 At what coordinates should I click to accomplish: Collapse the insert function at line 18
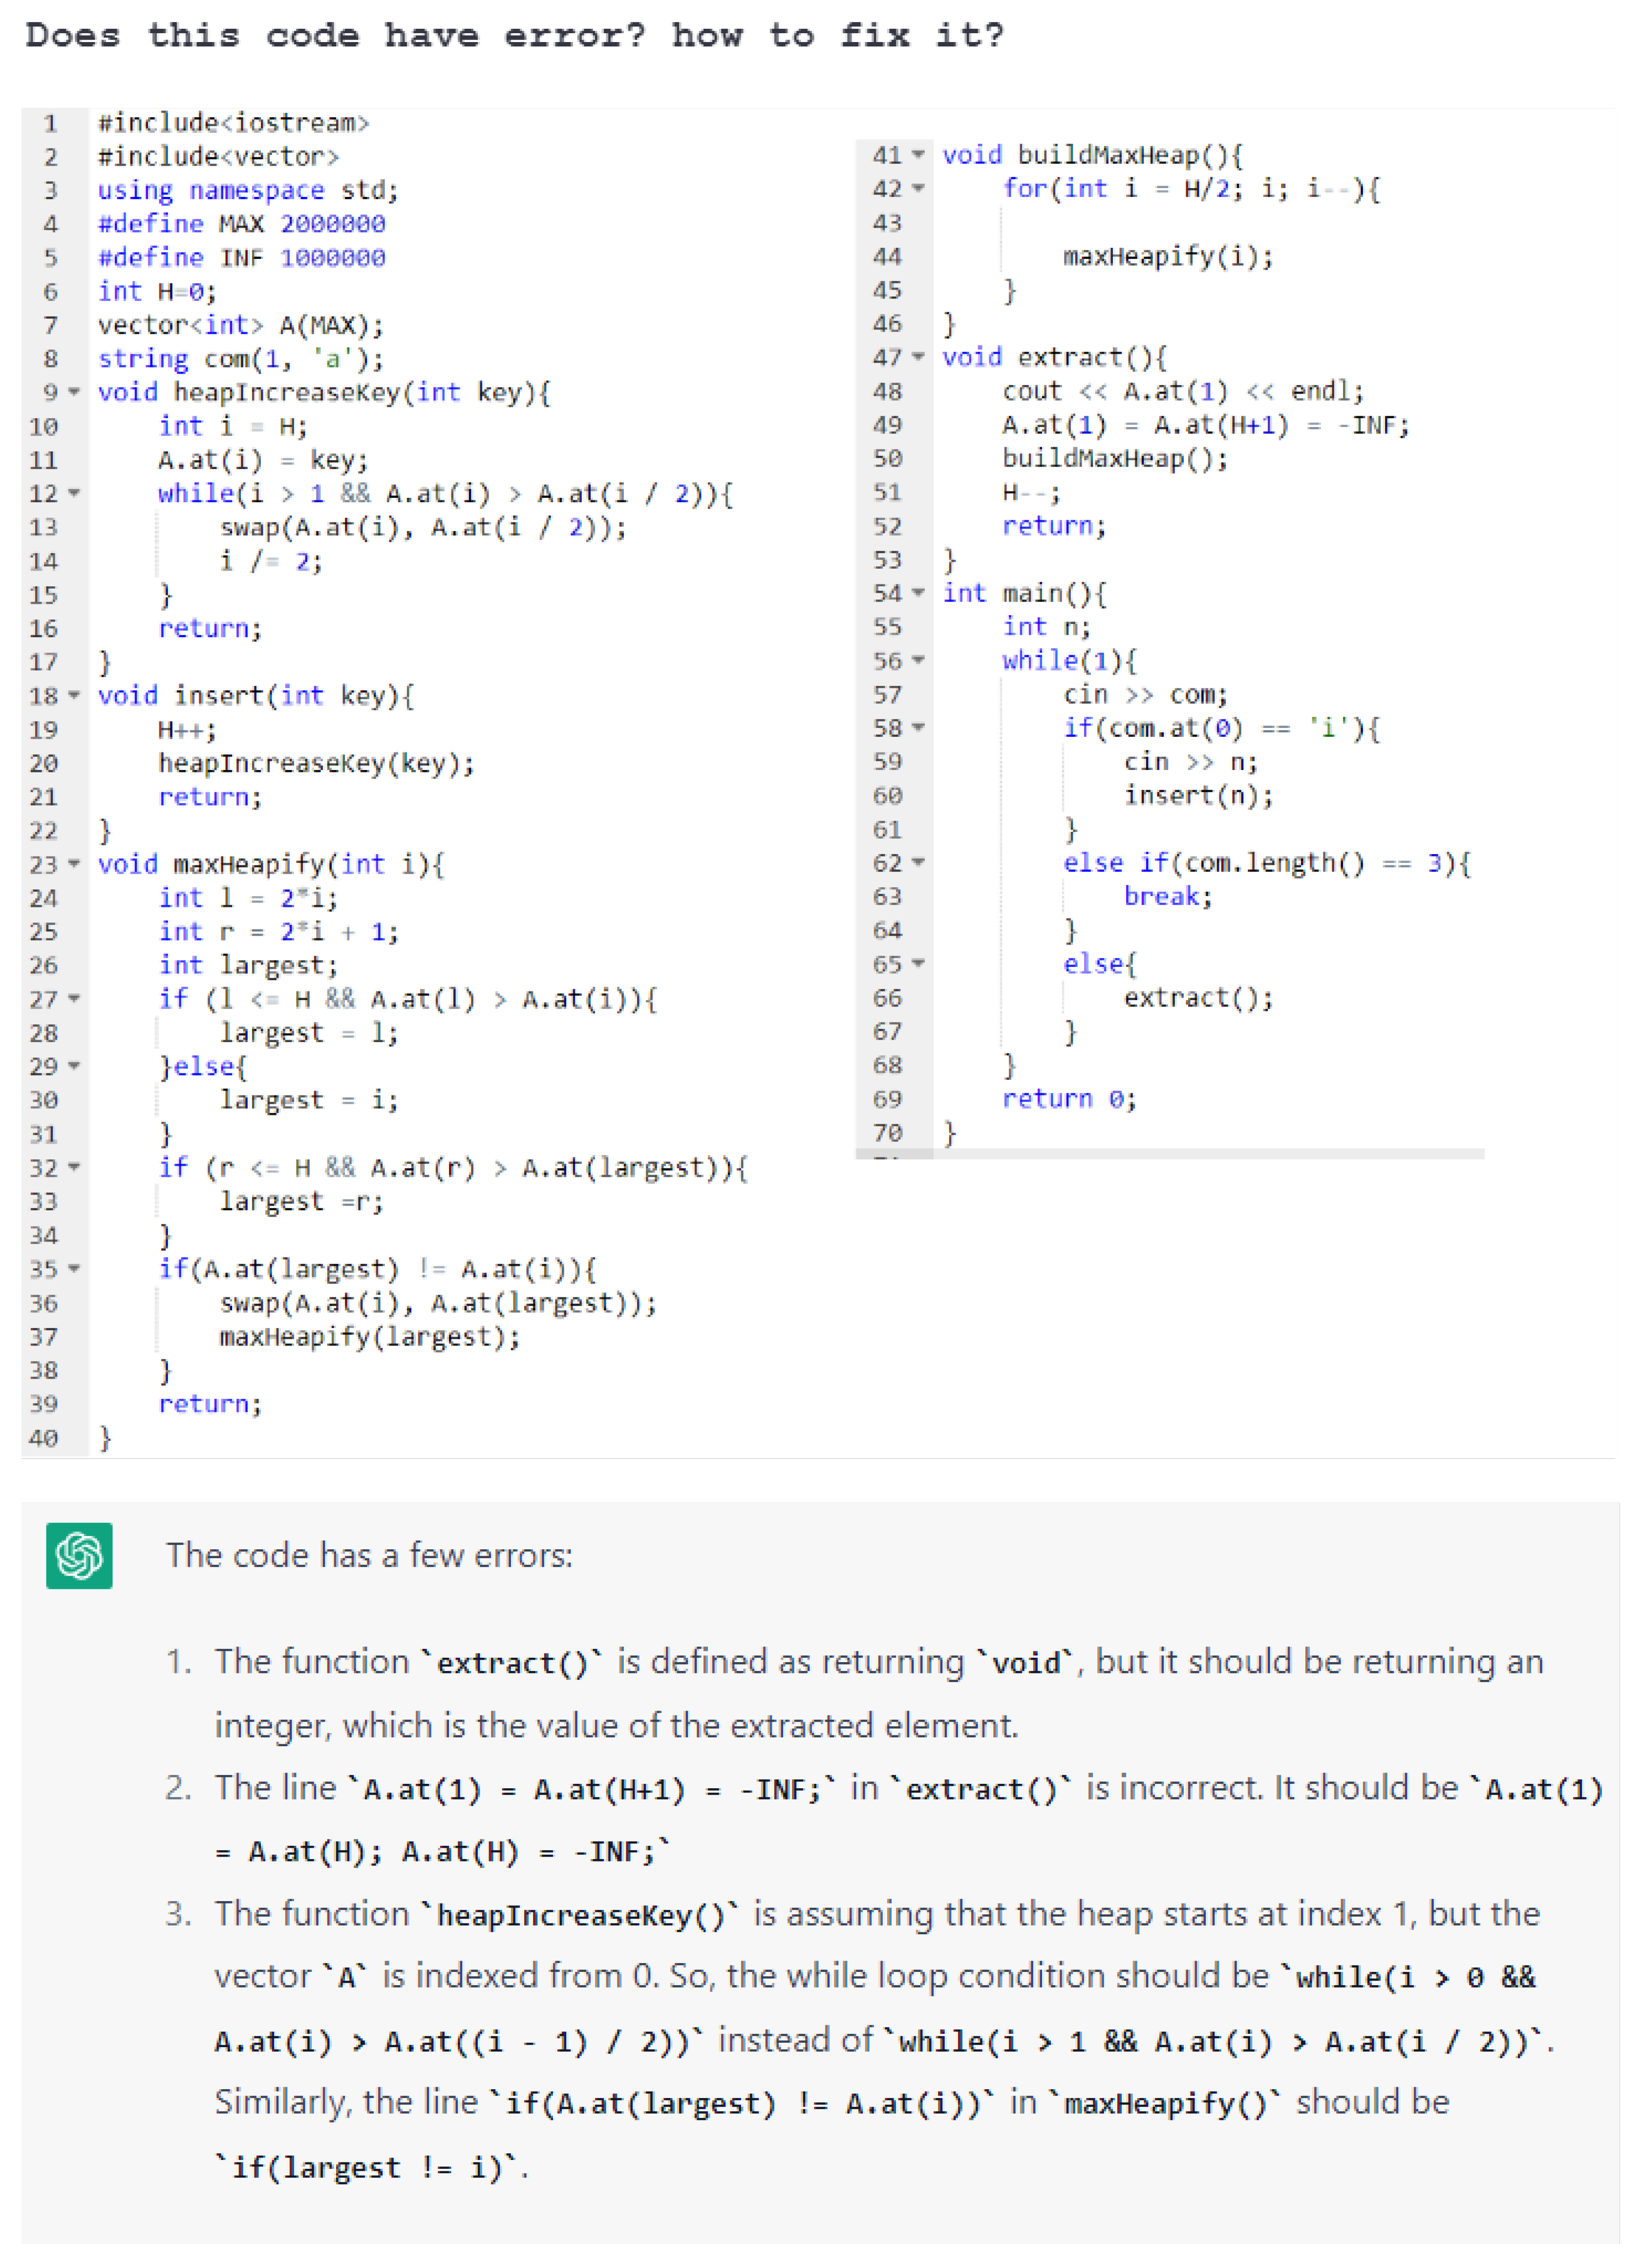(x=74, y=695)
